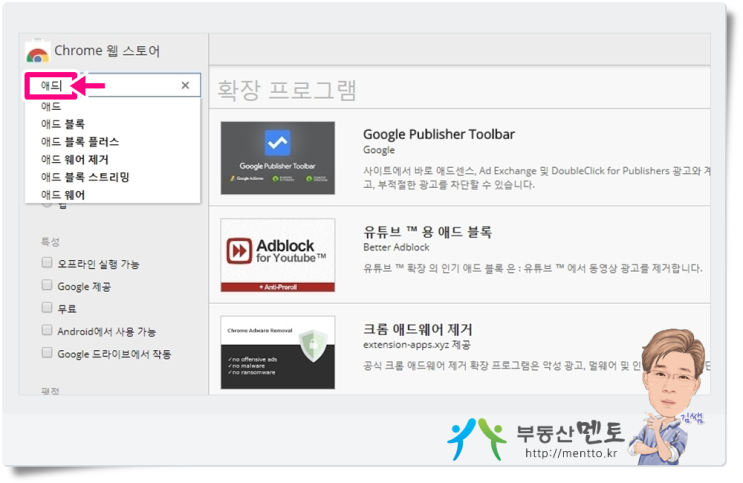The height and width of the screenshot is (483, 743).
Task: Select the radio button partly hidden under suggestions
Action: (46, 204)
